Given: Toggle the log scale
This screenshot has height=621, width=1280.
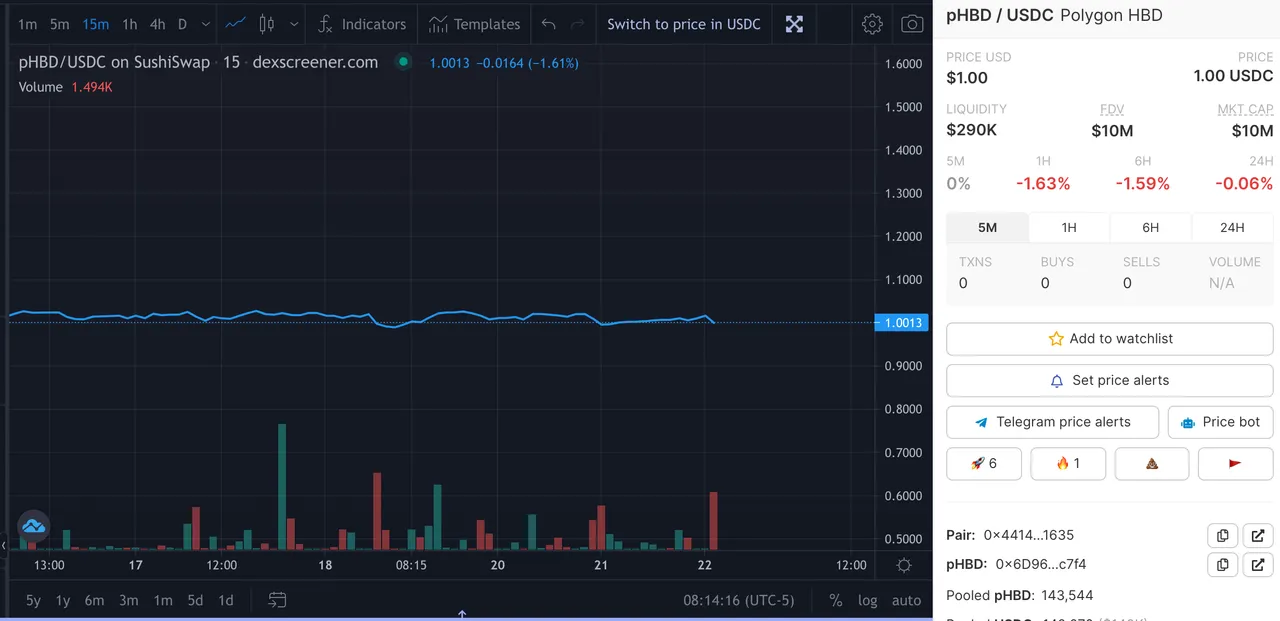Looking at the screenshot, I should (x=867, y=600).
